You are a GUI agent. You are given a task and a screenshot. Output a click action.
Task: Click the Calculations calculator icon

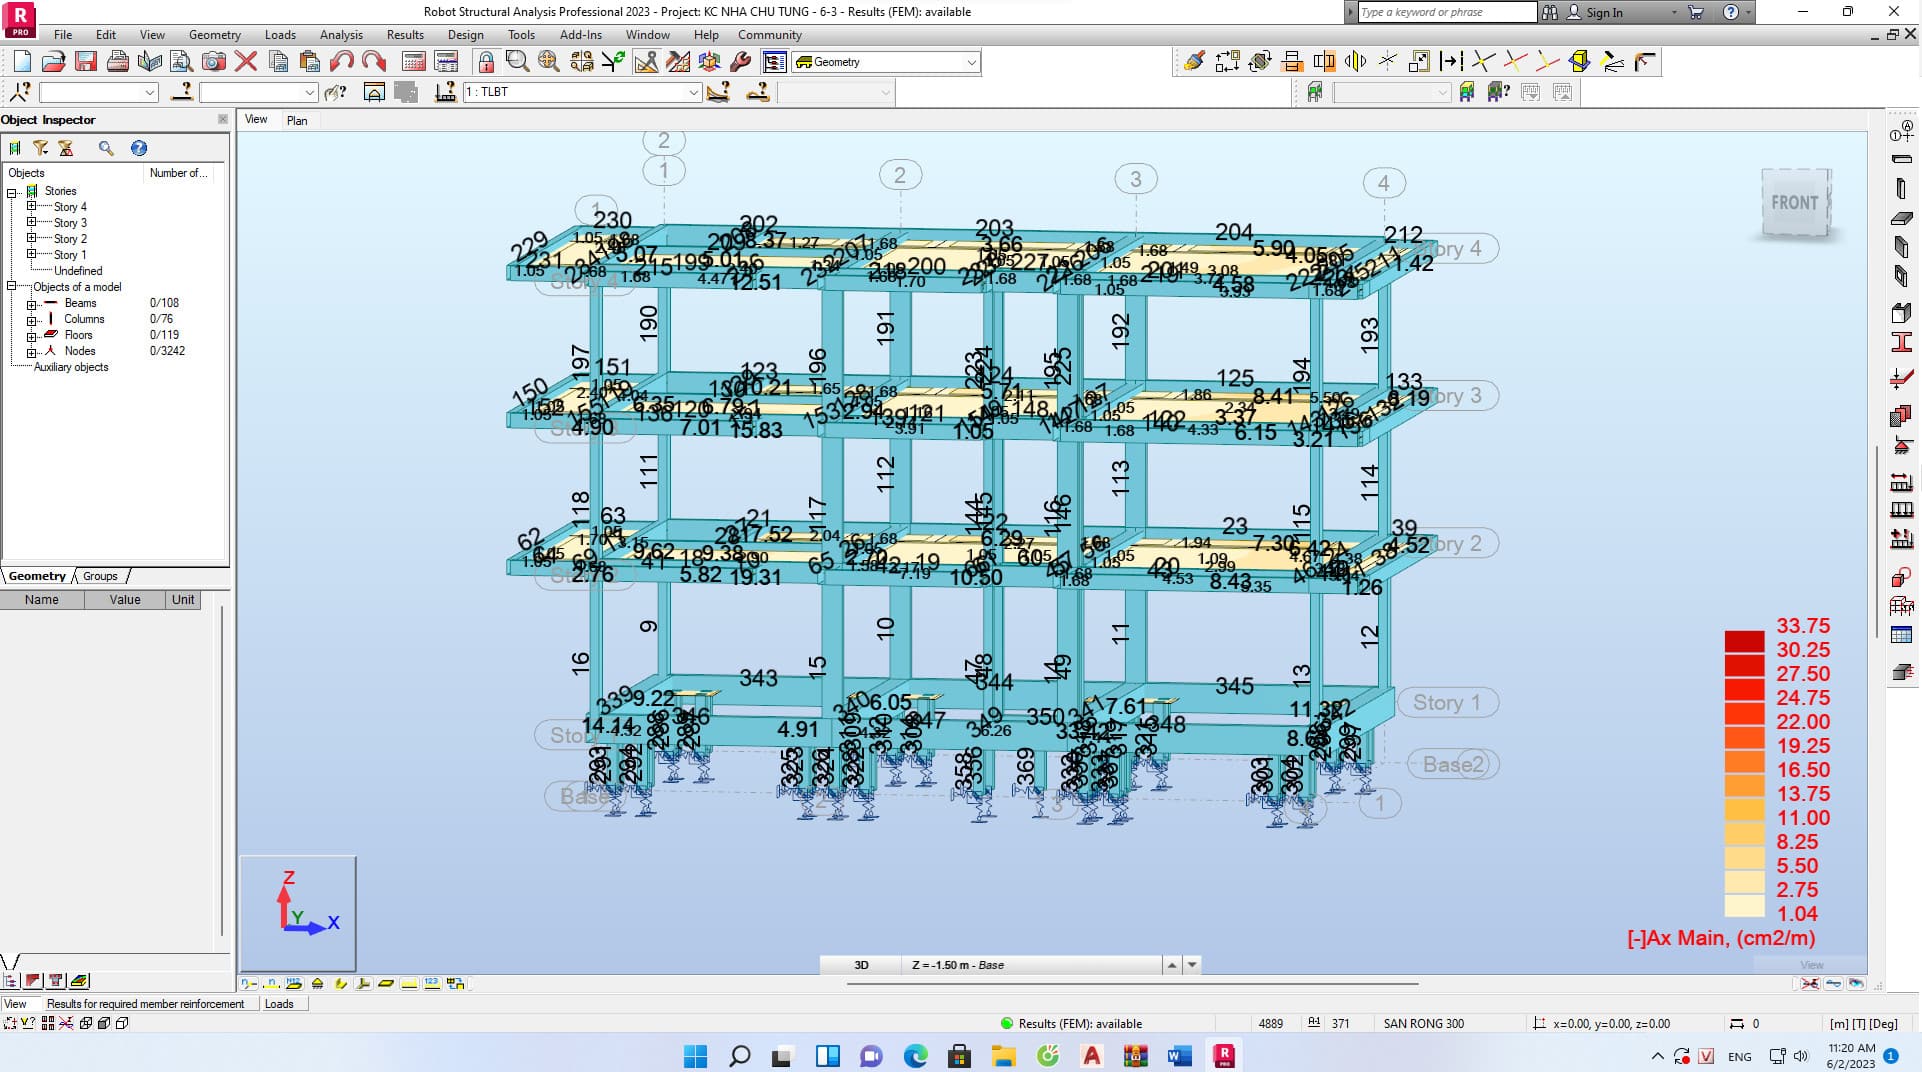tap(413, 62)
